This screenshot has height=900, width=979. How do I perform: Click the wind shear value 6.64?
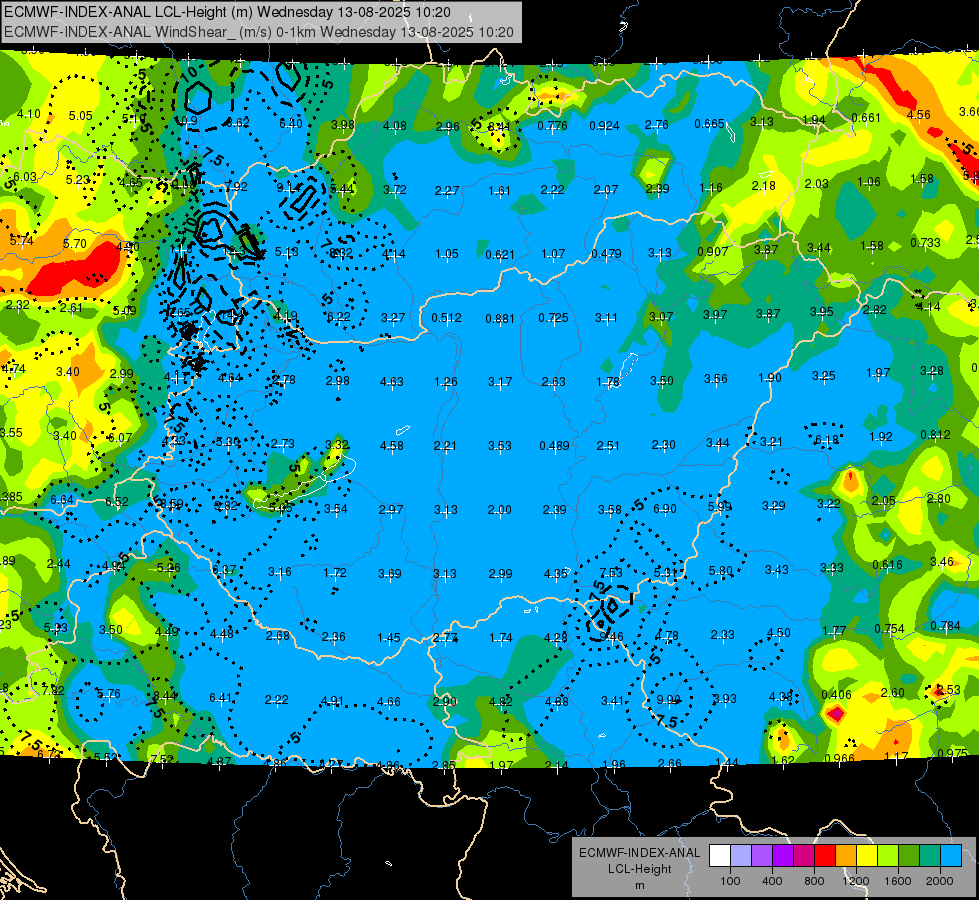point(62,500)
